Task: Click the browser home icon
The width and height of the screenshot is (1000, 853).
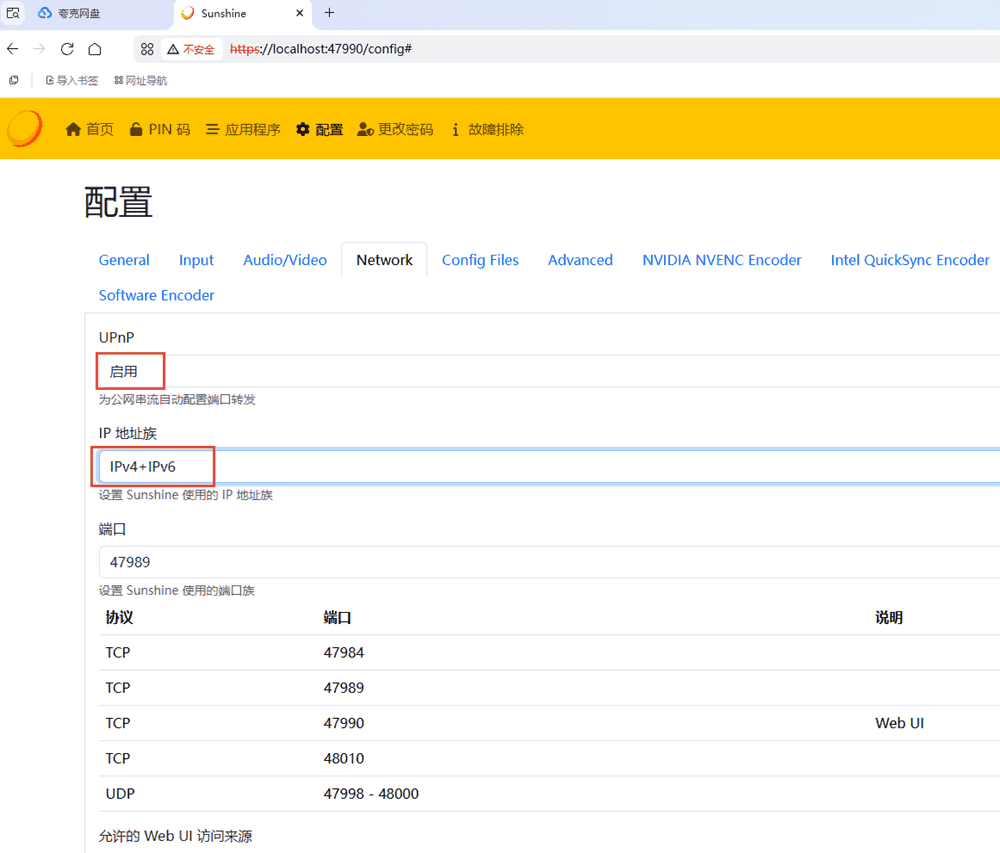Action: [95, 49]
